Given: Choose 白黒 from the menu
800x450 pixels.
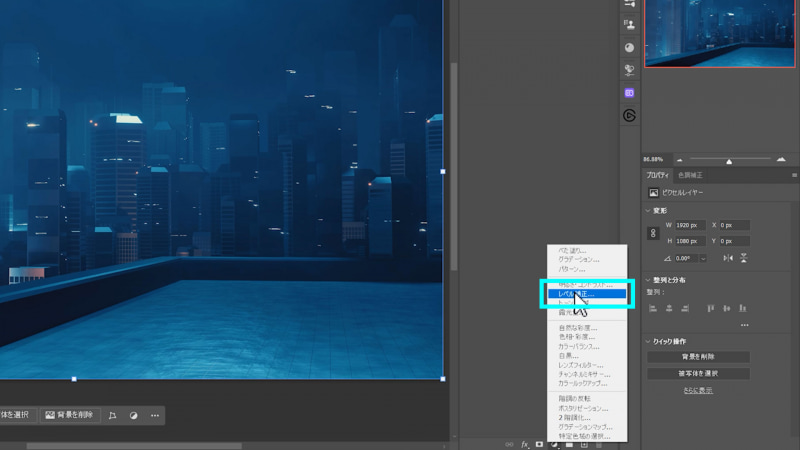Looking at the screenshot, I should coord(587,356).
